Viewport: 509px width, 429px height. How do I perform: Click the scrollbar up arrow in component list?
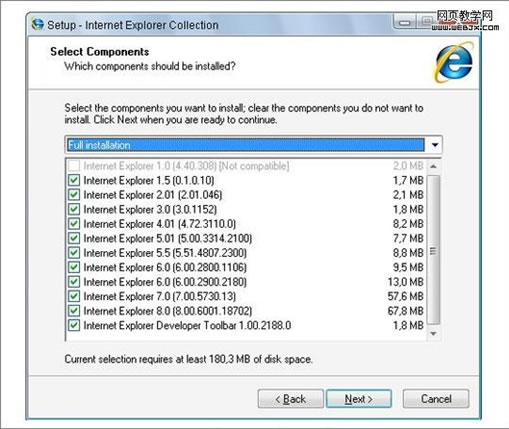pyautogui.click(x=433, y=166)
